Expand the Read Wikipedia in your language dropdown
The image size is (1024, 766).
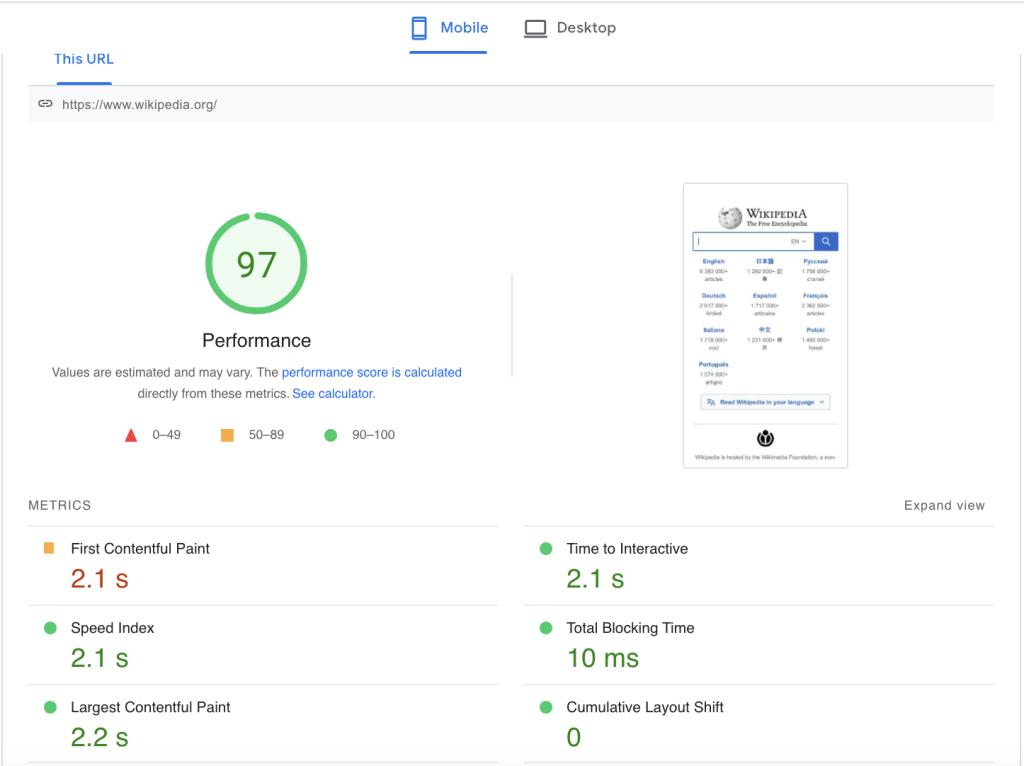point(766,403)
